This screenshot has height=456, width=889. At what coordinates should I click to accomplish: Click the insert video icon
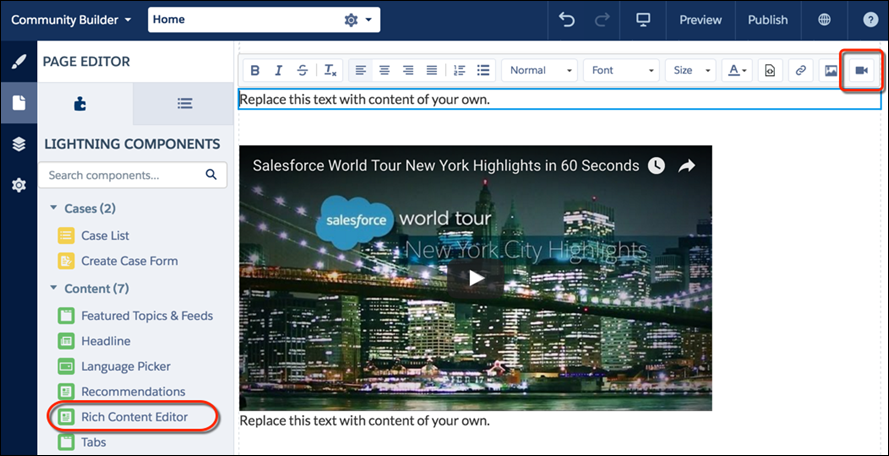tap(861, 71)
